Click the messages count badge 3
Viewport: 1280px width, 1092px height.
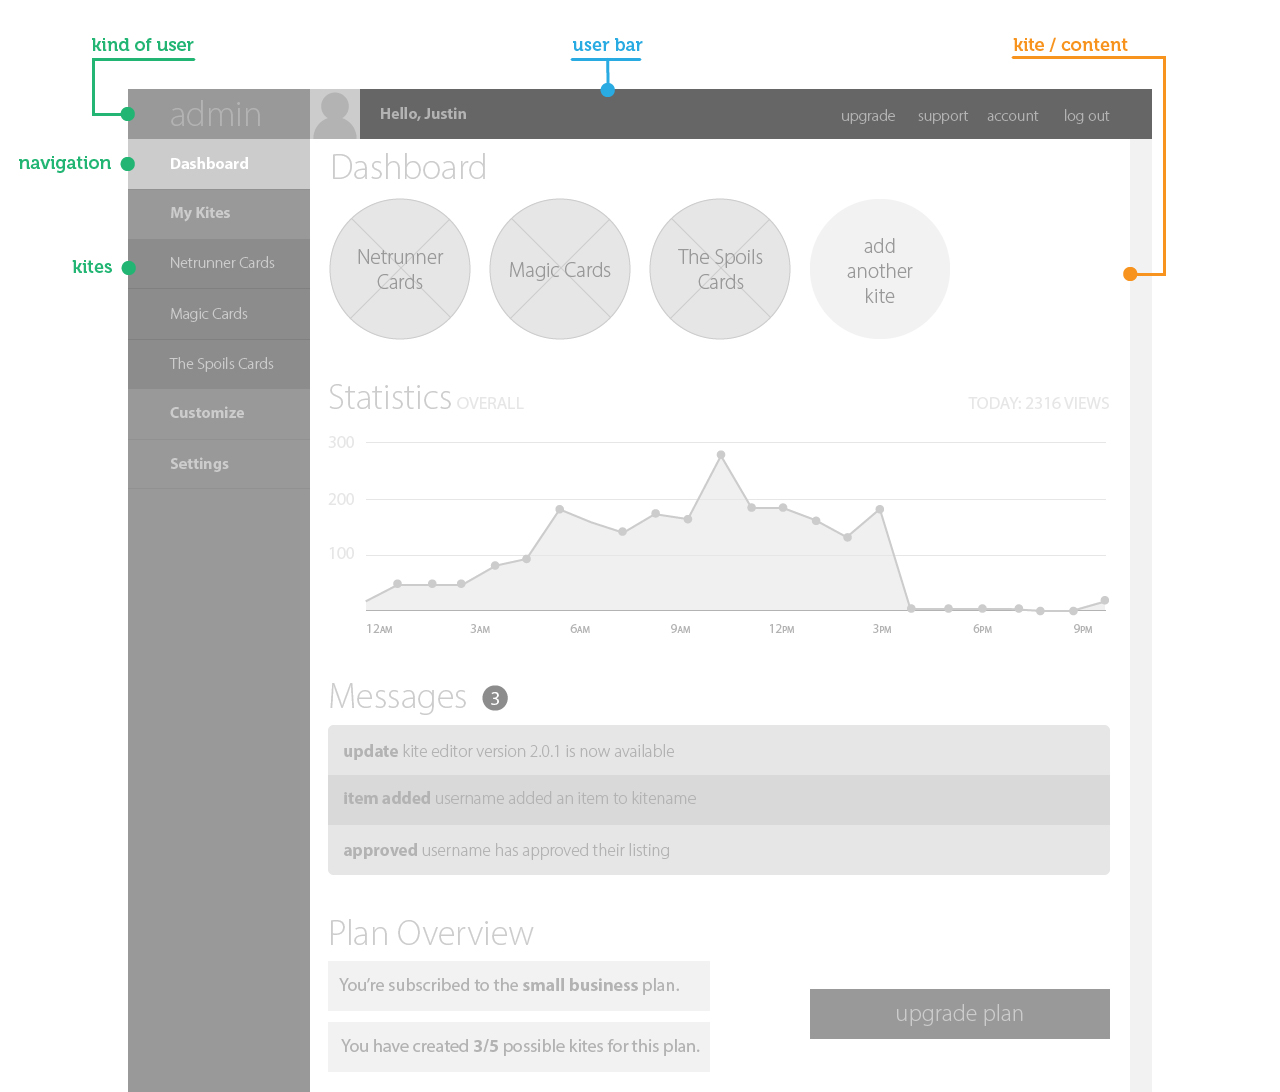point(495,698)
